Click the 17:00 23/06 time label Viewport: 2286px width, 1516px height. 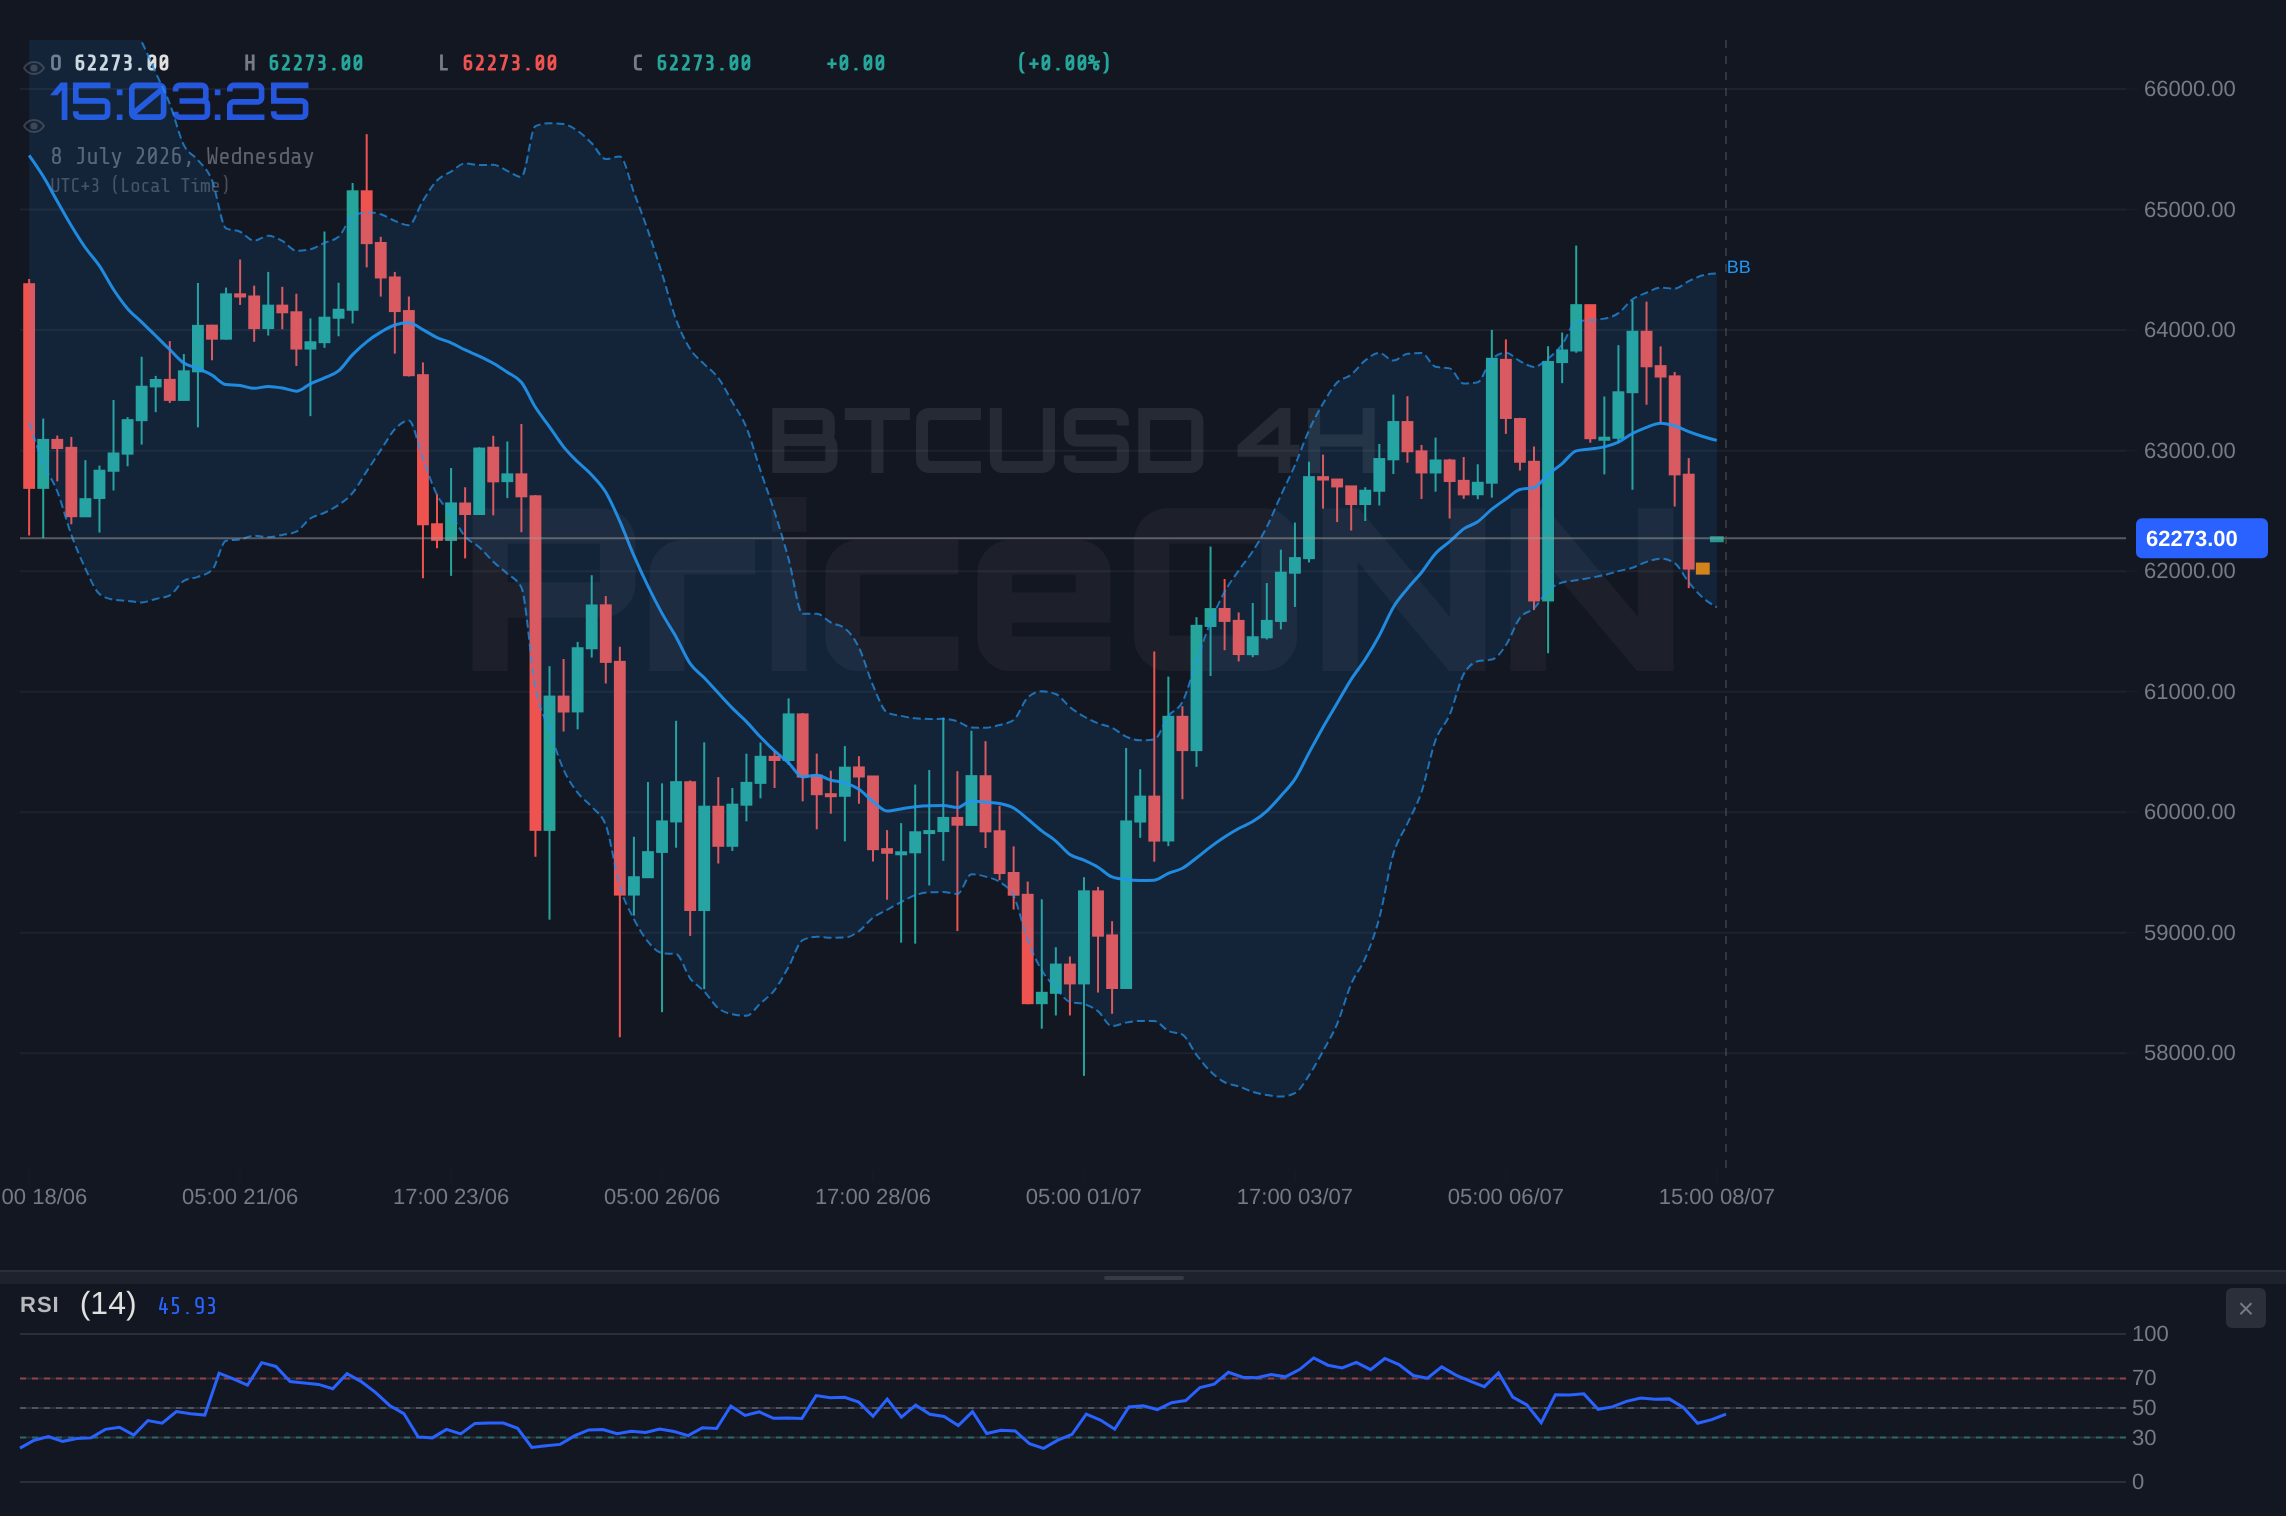pyautogui.click(x=451, y=1197)
